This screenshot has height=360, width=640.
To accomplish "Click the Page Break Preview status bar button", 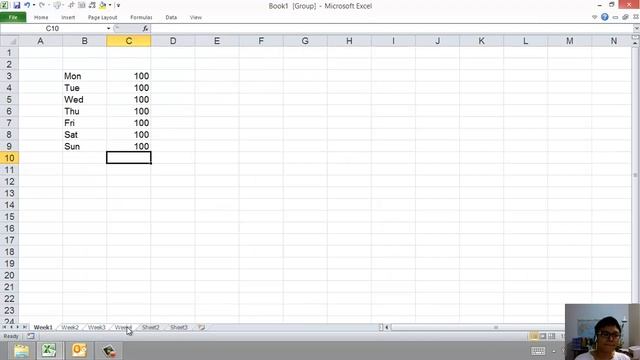I will pos(551,336).
